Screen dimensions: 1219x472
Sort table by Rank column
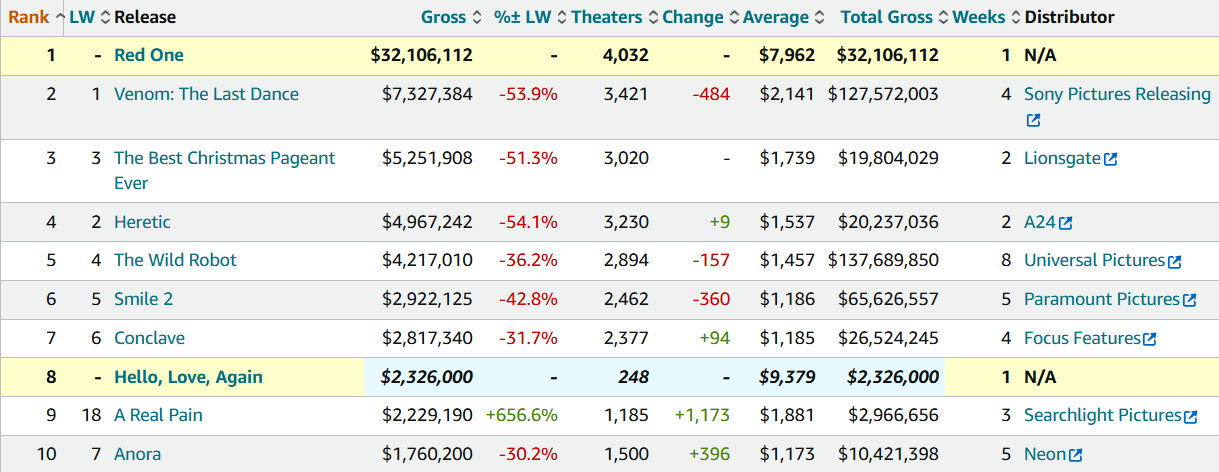(29, 17)
